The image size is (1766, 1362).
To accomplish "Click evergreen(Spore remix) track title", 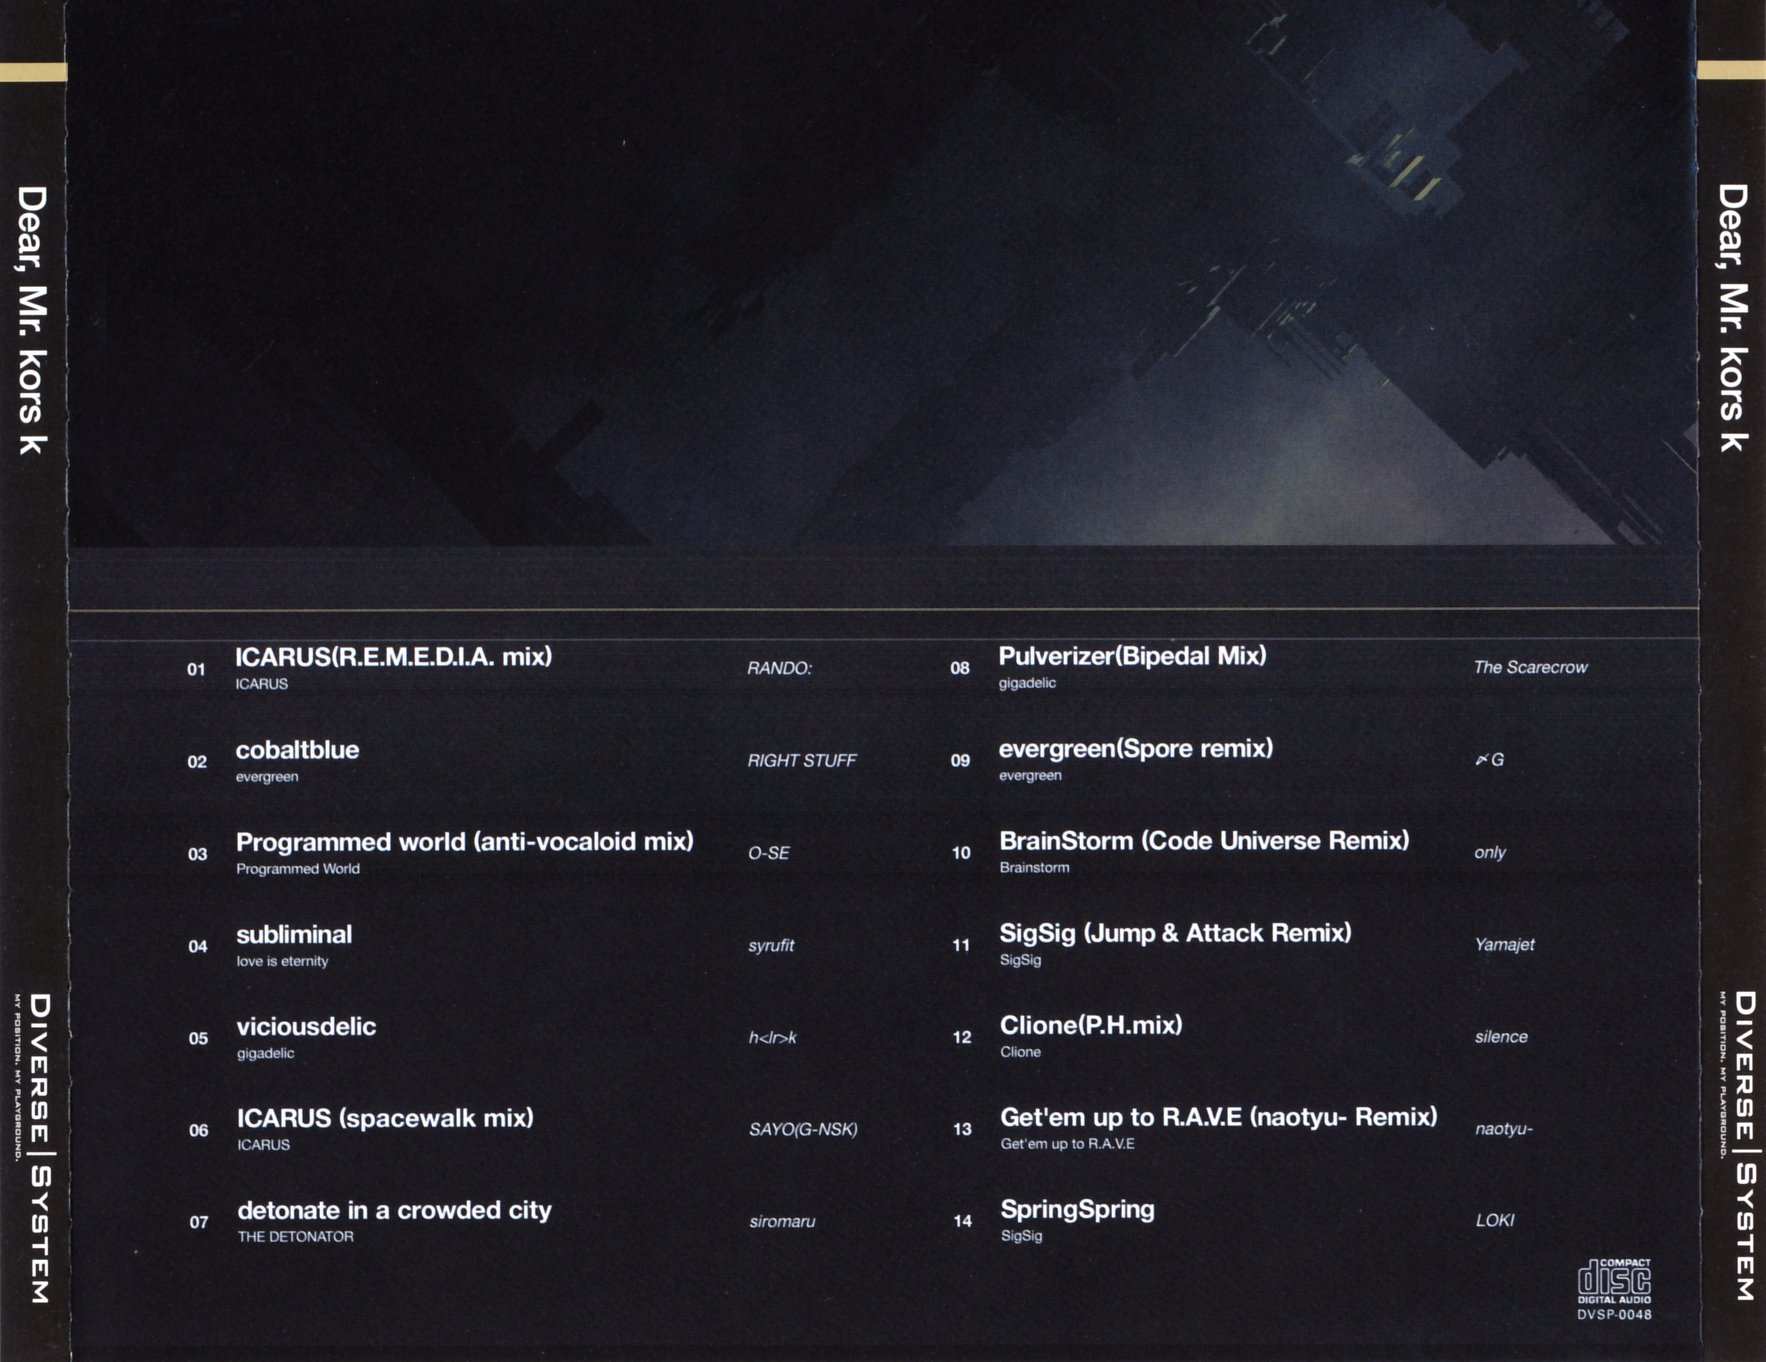I will tap(1136, 748).
